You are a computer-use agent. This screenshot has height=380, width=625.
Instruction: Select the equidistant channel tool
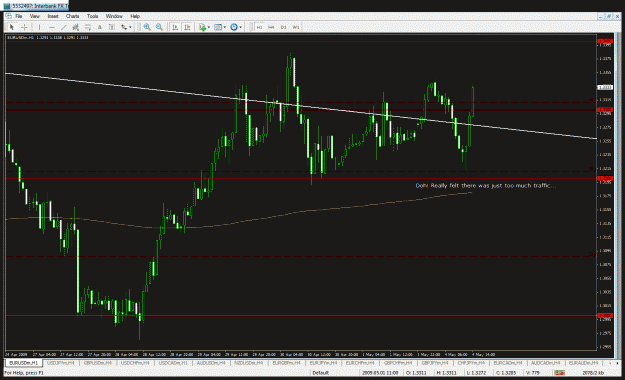(75, 27)
